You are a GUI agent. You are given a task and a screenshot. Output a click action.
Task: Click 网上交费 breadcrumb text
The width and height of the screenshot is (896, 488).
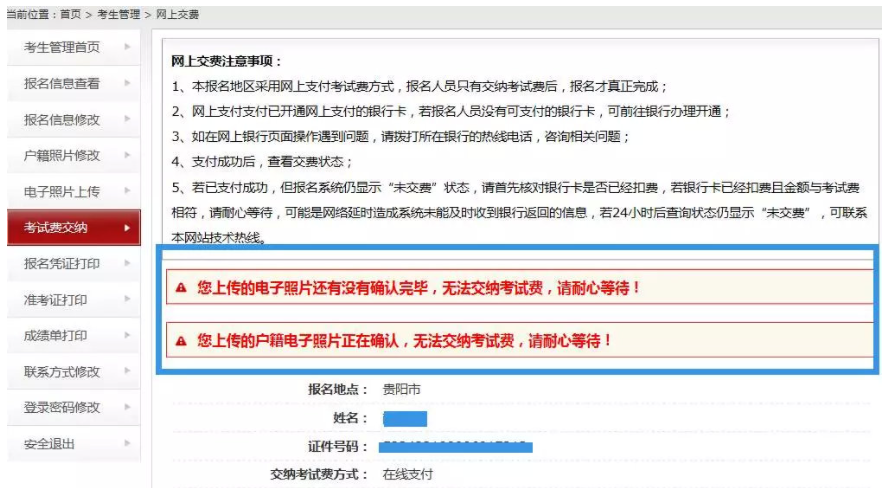(x=176, y=15)
